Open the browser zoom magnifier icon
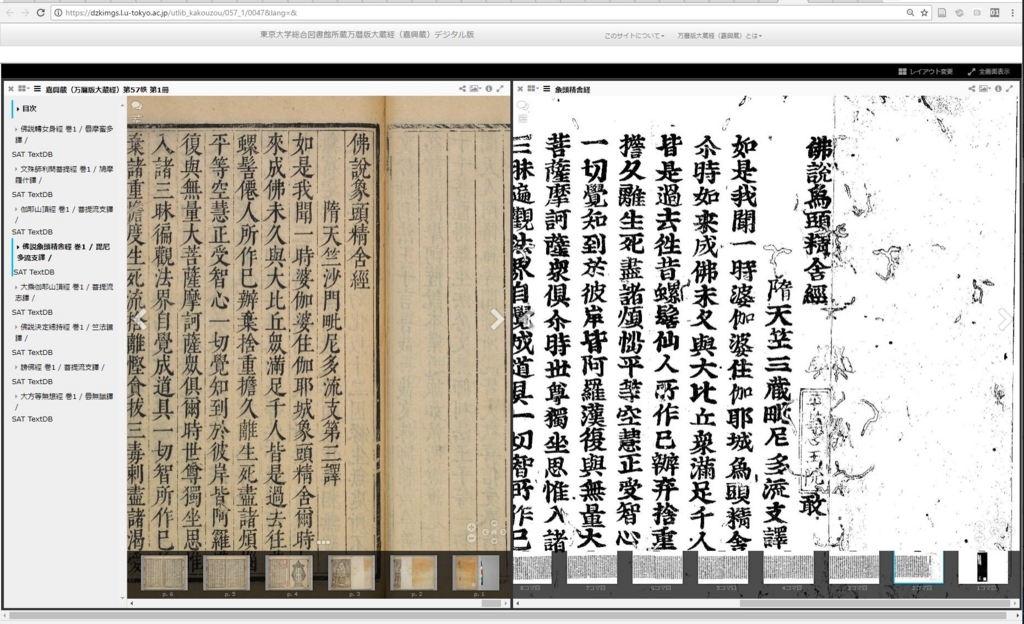The height and width of the screenshot is (624, 1024). [910, 12]
